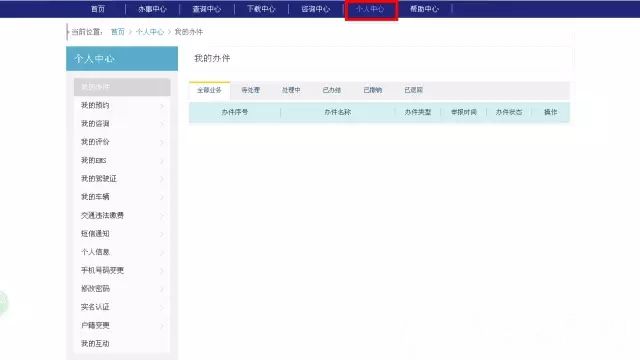Open 办事中心 navigation item
This screenshot has width=640, height=360.
[x=152, y=9]
